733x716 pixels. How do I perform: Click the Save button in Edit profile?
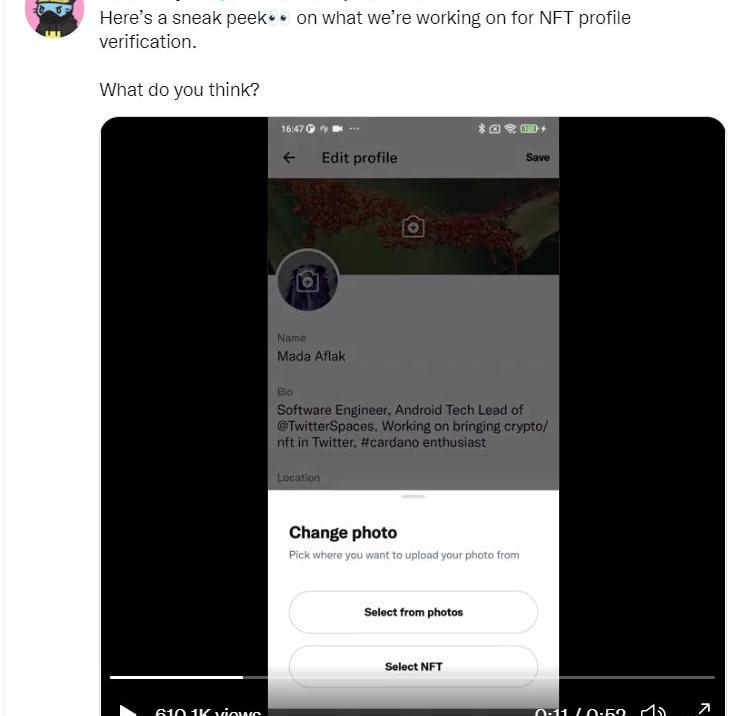(x=538, y=158)
